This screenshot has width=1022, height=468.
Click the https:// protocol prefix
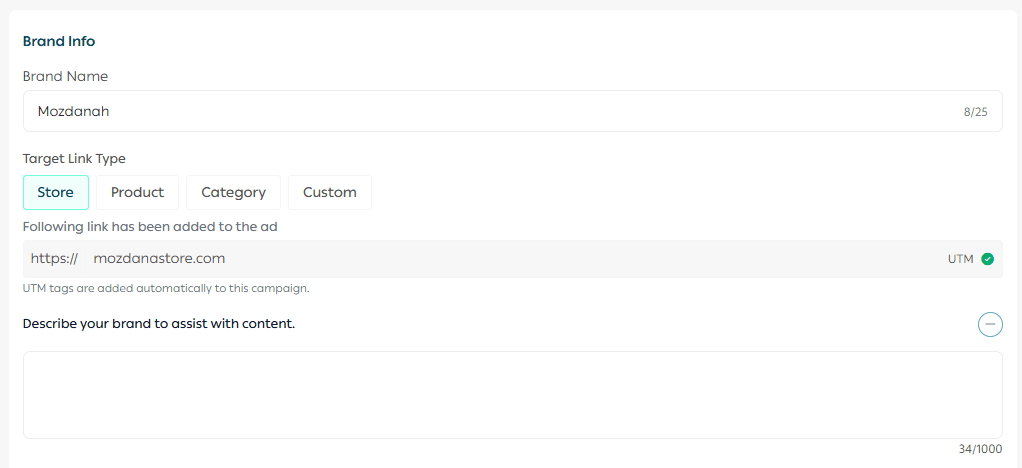(x=54, y=258)
